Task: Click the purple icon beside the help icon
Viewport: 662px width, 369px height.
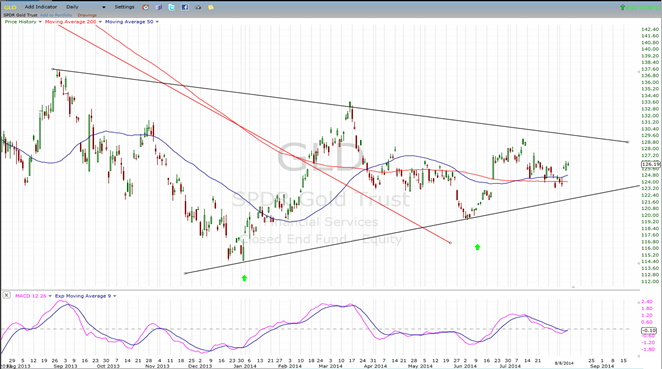Action: click(159, 7)
